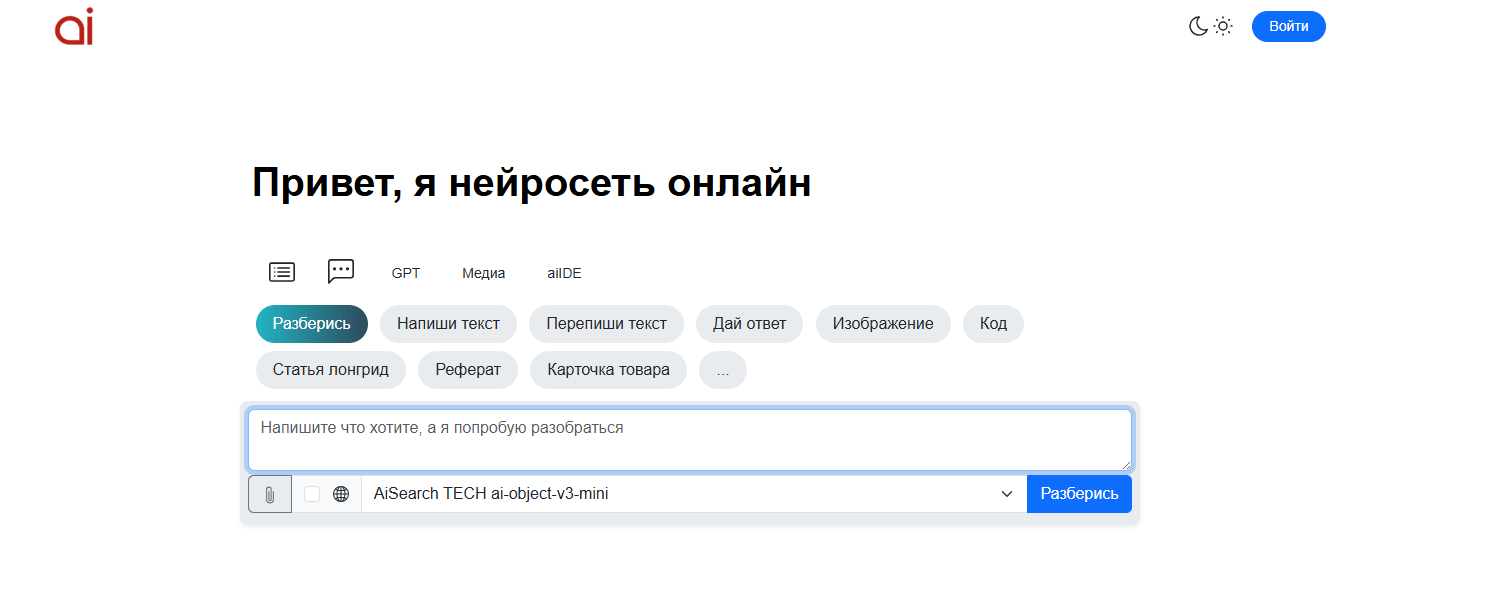Select the Напиши текст mode chip
The height and width of the screenshot is (610, 1501).
click(448, 324)
